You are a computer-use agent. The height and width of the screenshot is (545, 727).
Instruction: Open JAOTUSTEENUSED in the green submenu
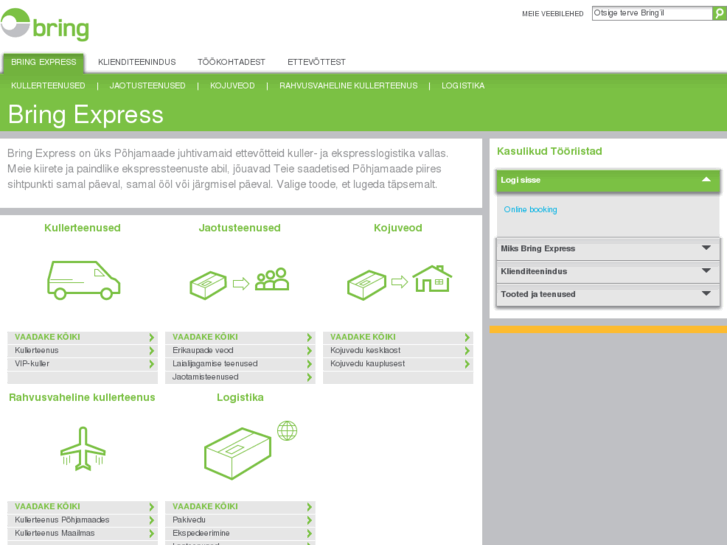pyautogui.click(x=147, y=86)
